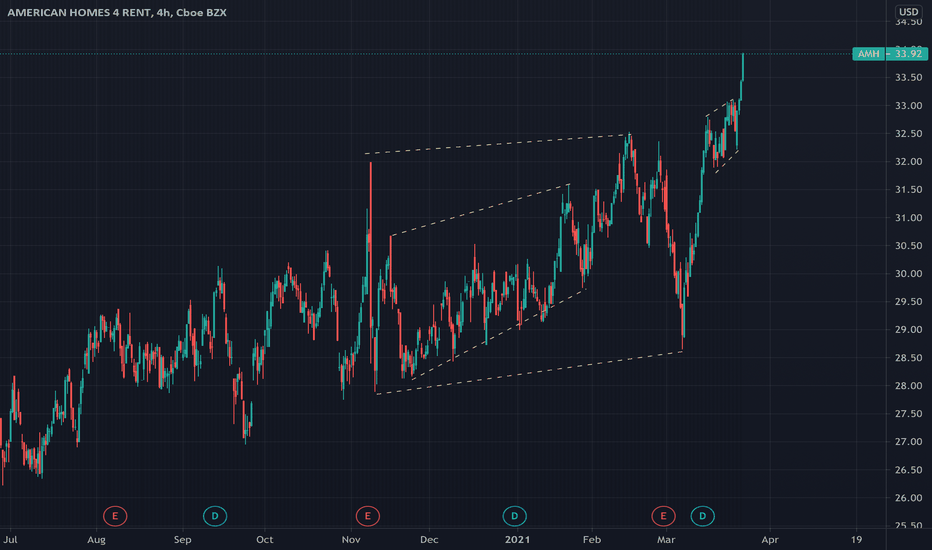
Task: Open the Dividend D marker above 2021
Action: [x=514, y=516]
